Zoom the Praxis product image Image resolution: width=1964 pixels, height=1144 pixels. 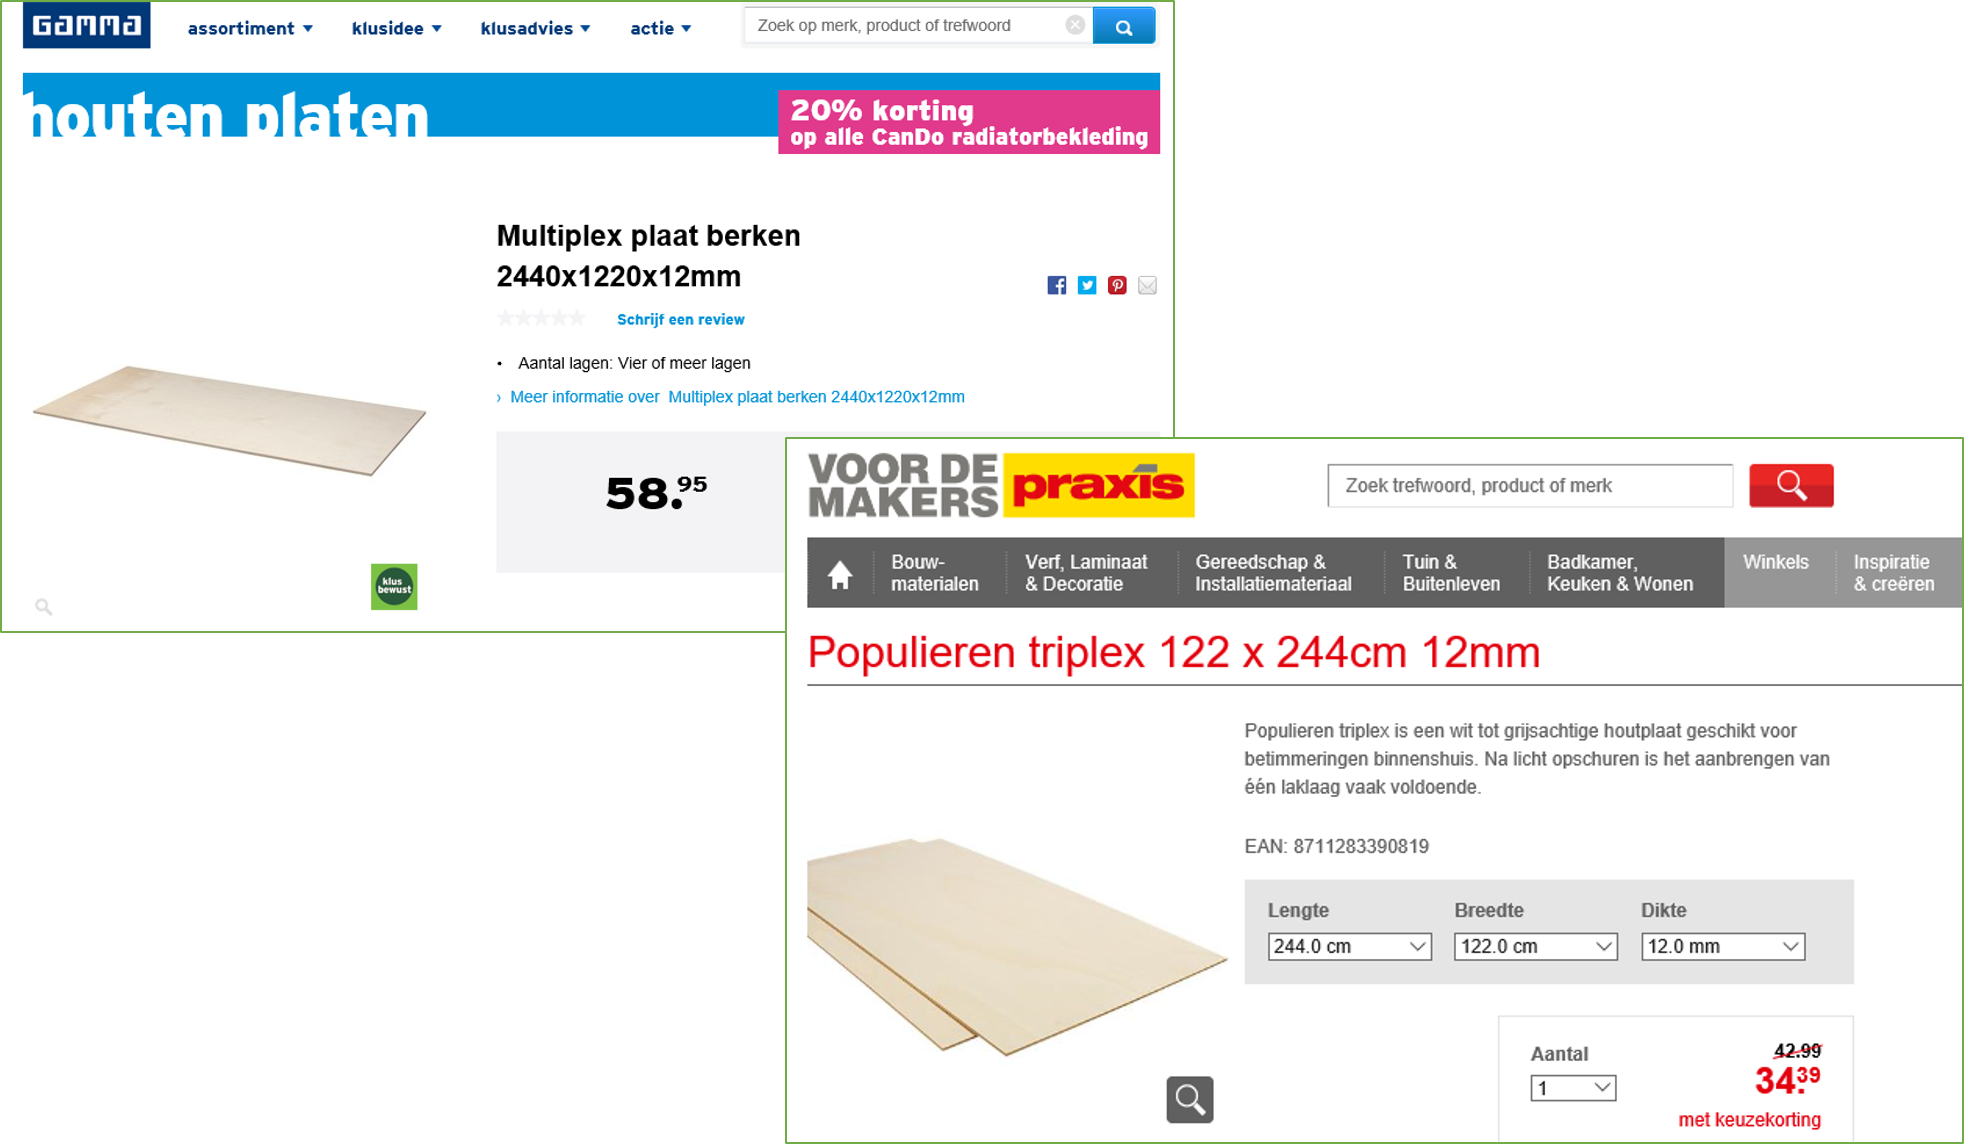coord(1189,1099)
